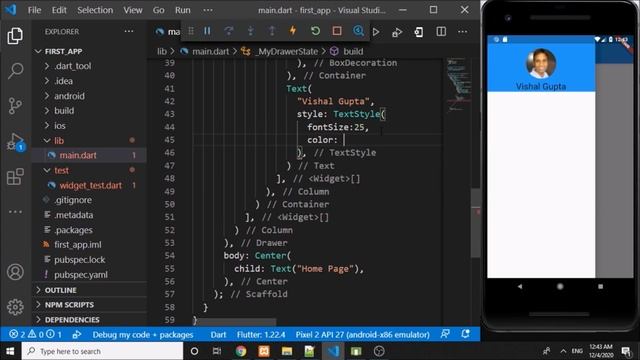Open Dart DevTools widget inspector icon
Image resolution: width=640 pixels, height=360 pixels.
[358, 31]
